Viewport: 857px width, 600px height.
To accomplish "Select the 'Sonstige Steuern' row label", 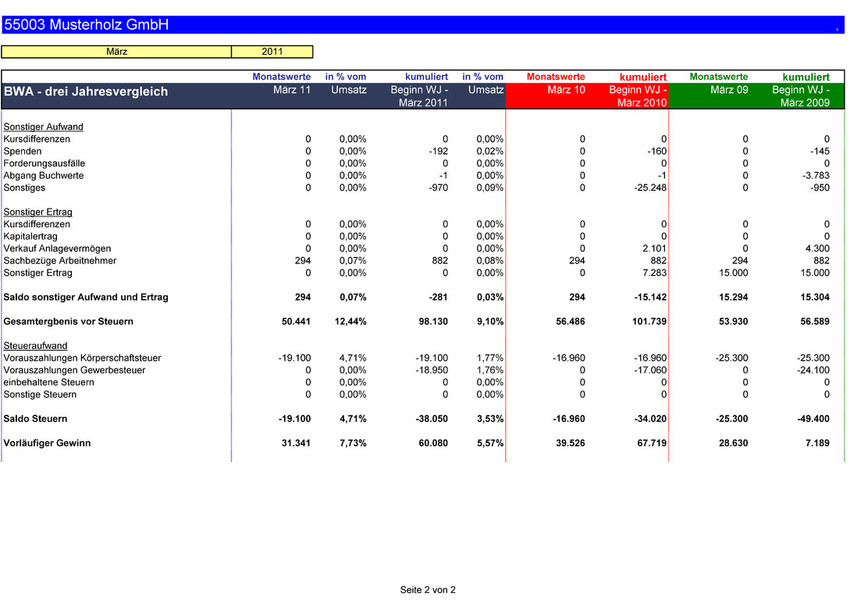I will 40,395.
